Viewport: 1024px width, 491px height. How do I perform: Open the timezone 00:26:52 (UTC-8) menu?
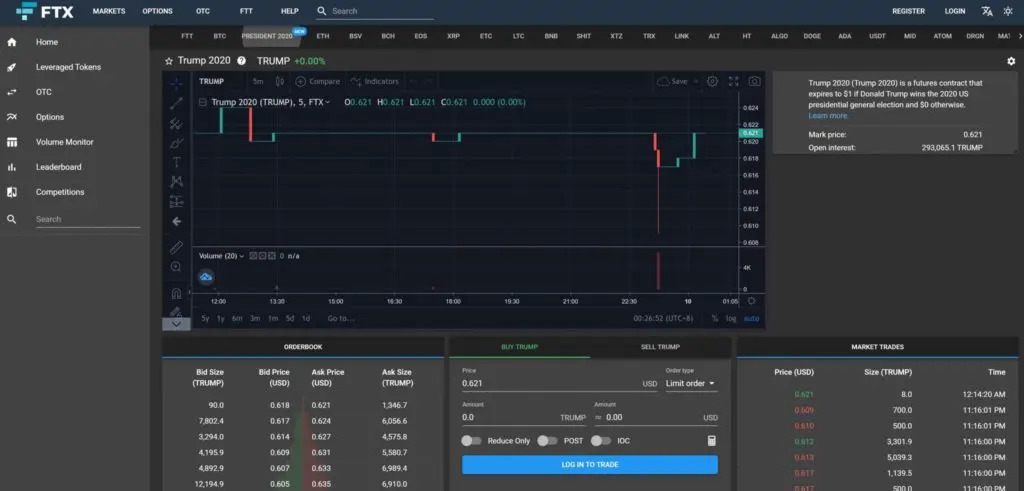click(x=666, y=319)
